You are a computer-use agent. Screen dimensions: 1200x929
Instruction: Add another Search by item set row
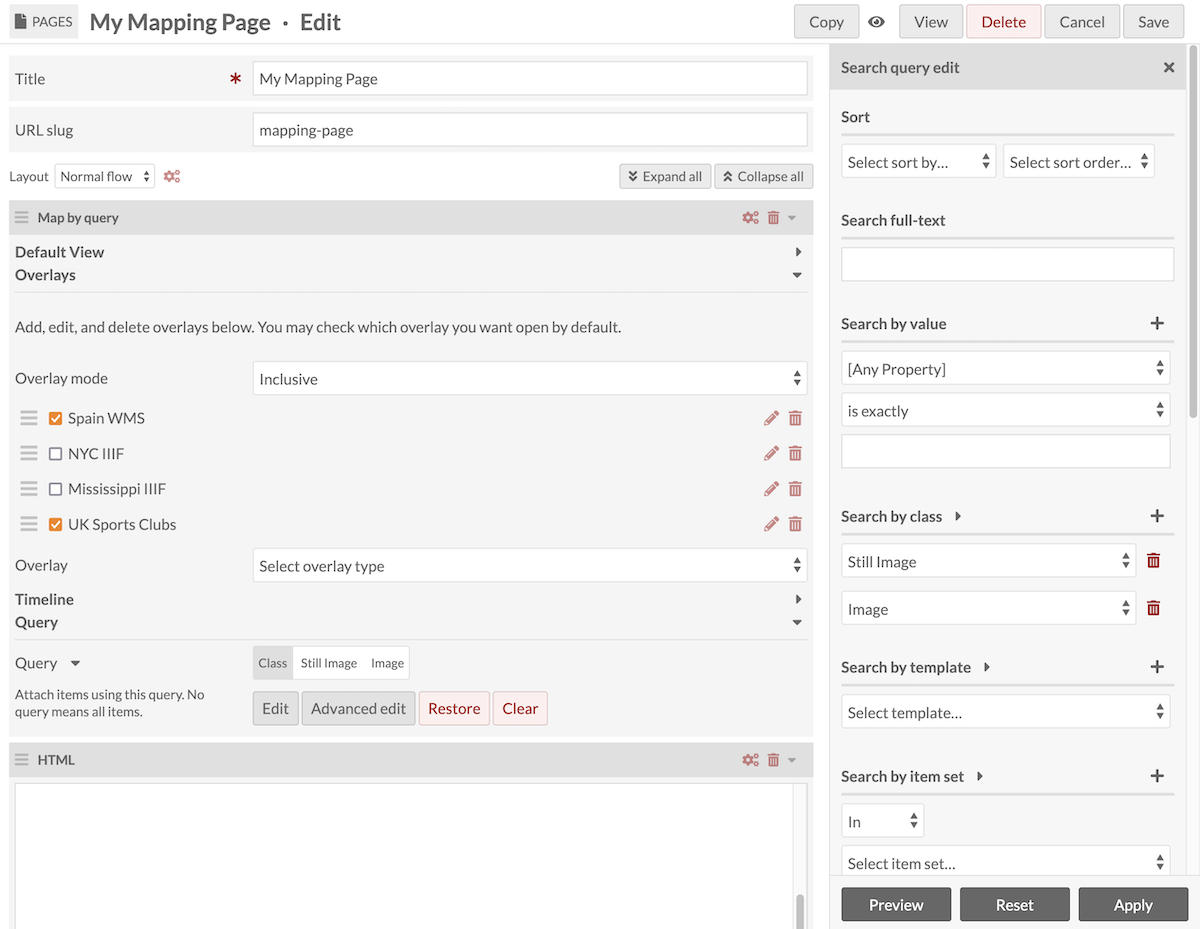pyautogui.click(x=1157, y=776)
